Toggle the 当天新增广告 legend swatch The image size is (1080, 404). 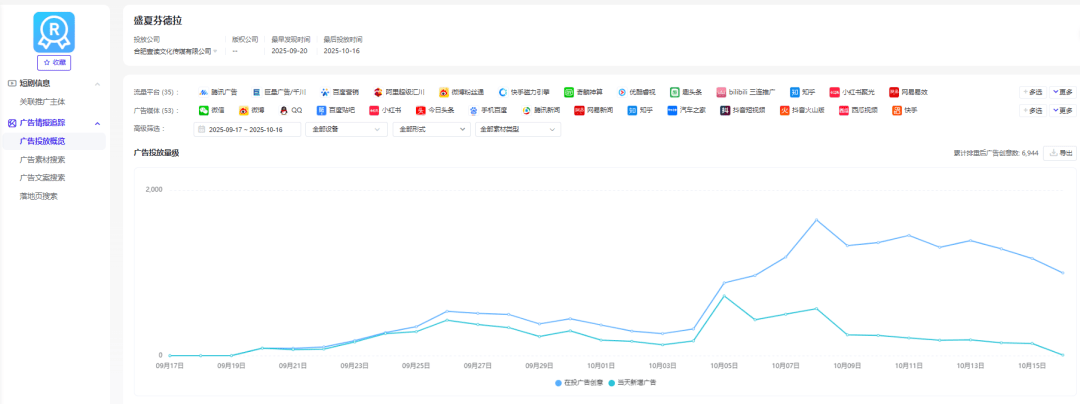pyautogui.click(x=612, y=382)
